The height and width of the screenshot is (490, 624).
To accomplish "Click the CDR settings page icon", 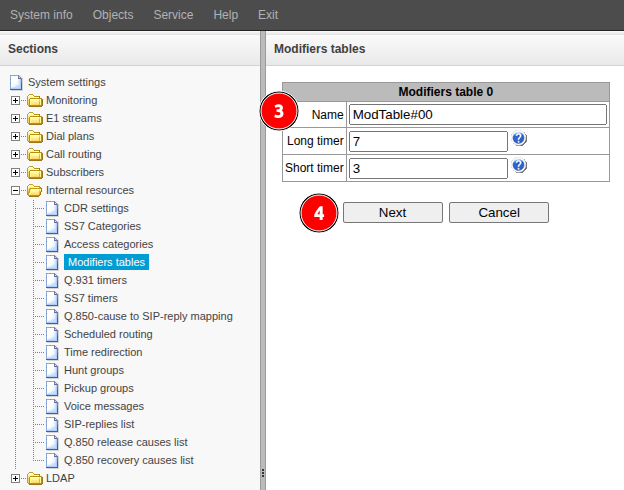I will point(53,208).
